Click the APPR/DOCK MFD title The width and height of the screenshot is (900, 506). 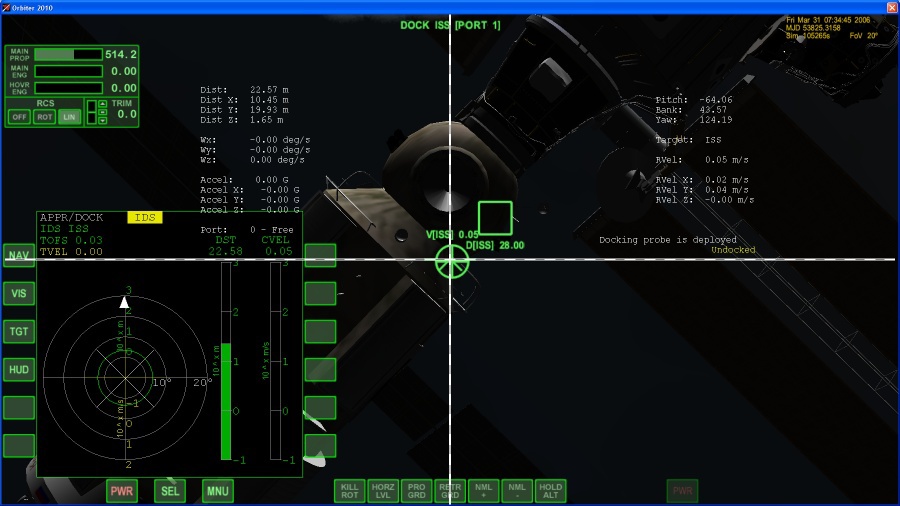pyautogui.click(x=71, y=217)
